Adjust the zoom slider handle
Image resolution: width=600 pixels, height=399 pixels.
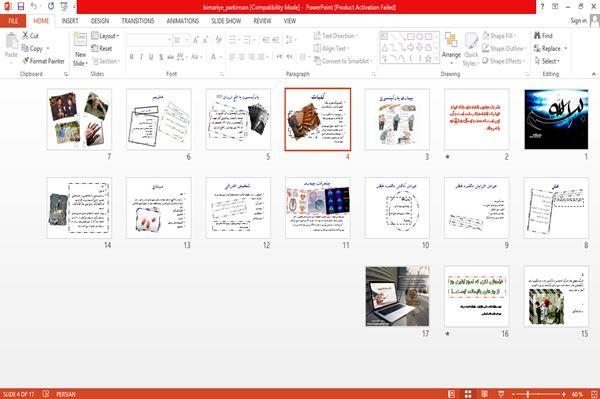point(528,394)
